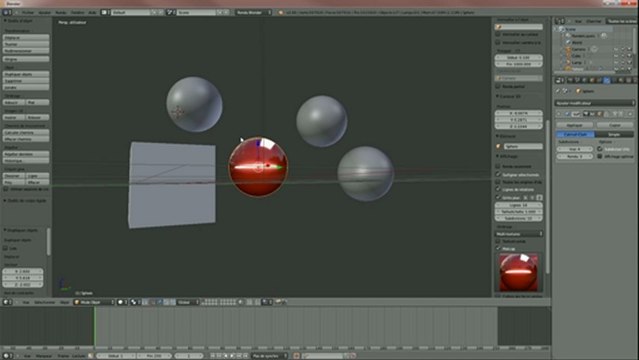Open the Render properties tab icon

pos(571,80)
